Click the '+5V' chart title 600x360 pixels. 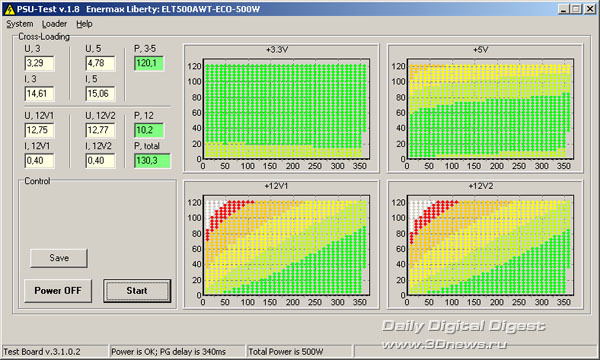tap(481, 50)
